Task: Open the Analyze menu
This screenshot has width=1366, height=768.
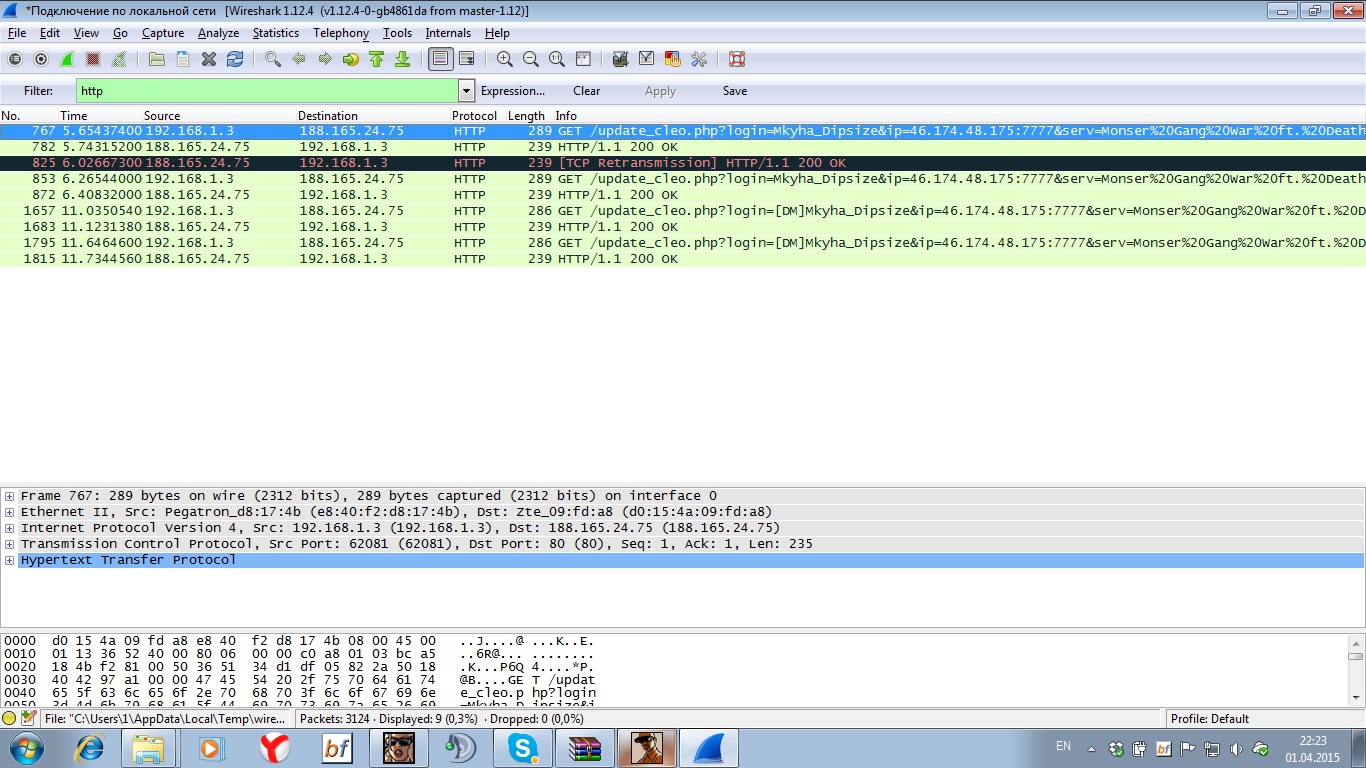Action: pos(218,33)
